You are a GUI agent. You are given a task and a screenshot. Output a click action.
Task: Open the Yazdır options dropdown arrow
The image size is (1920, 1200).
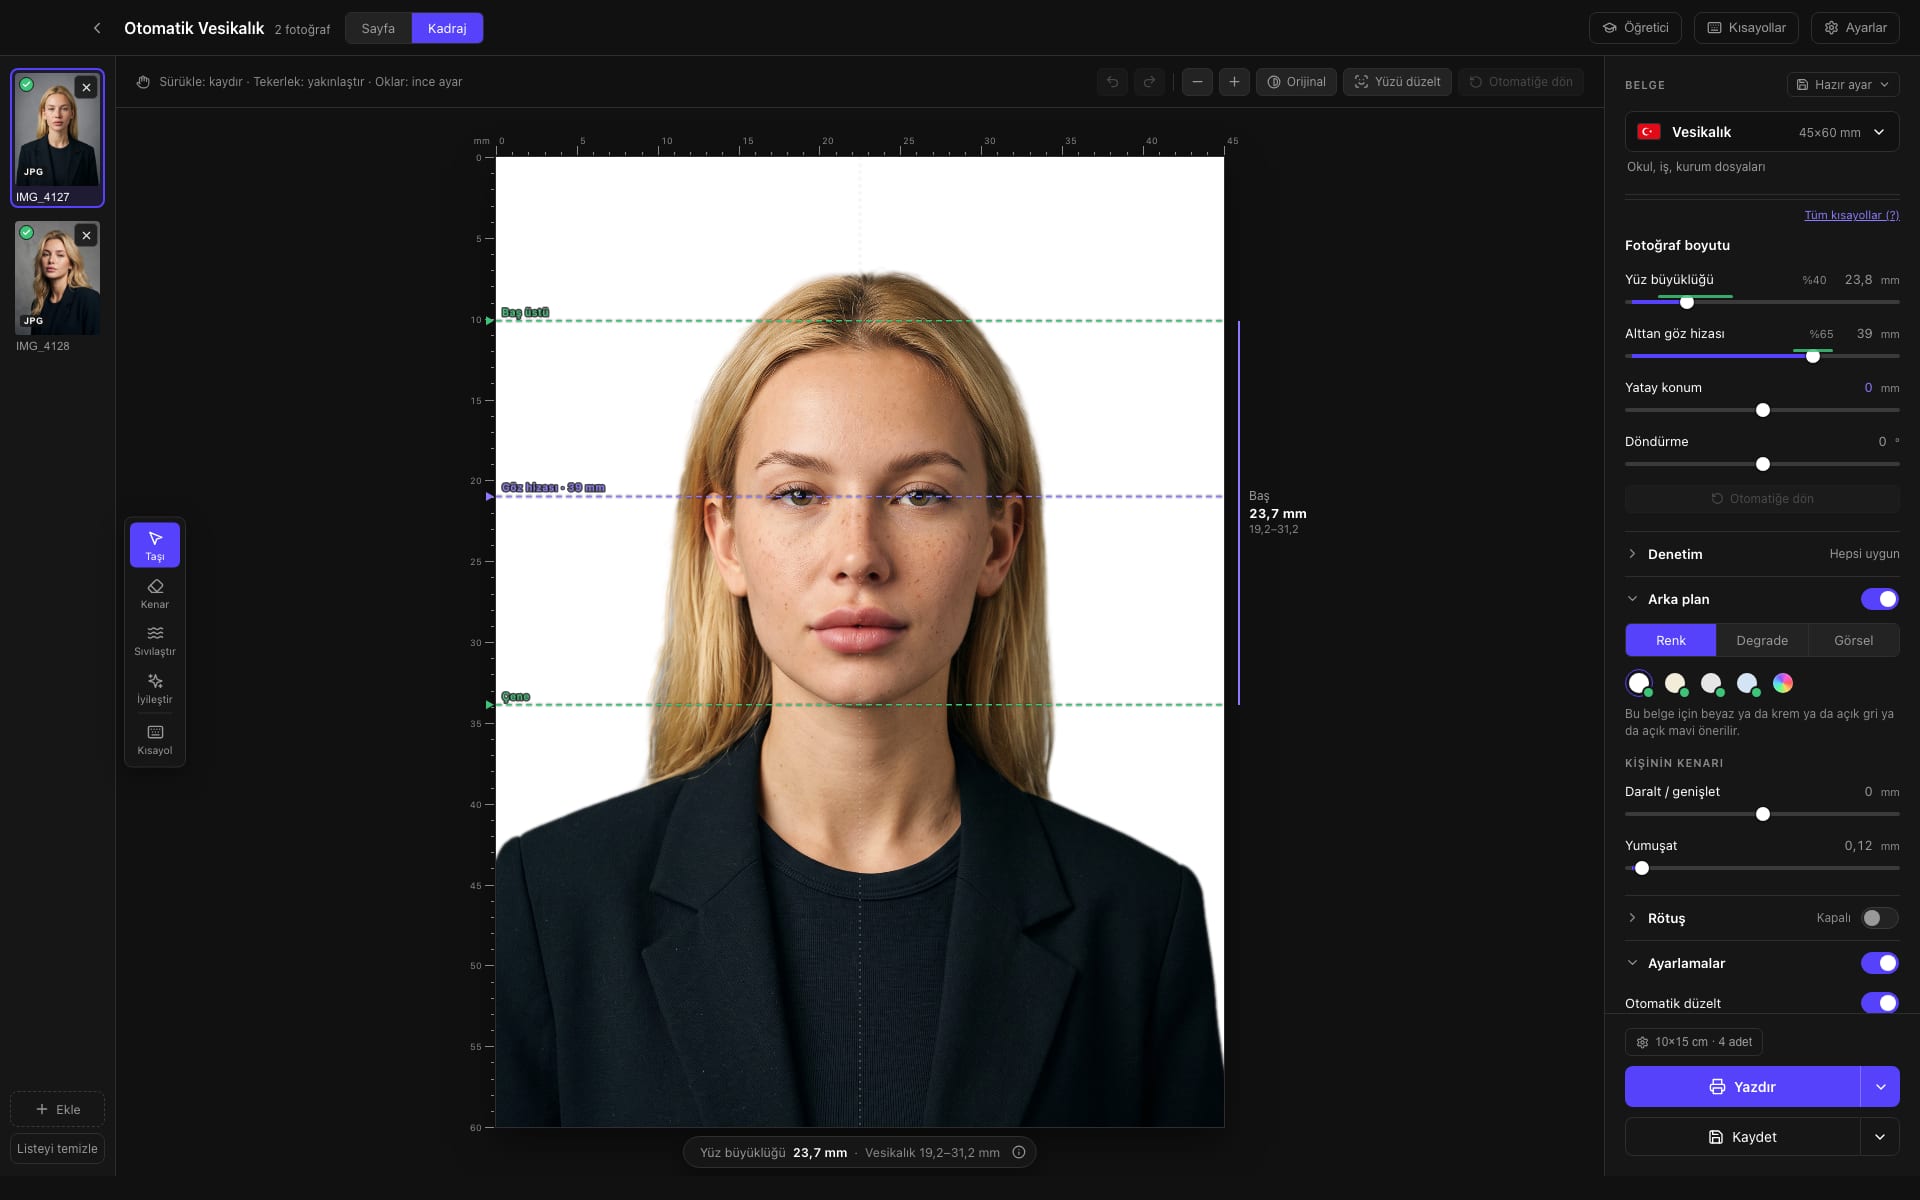(1880, 1087)
